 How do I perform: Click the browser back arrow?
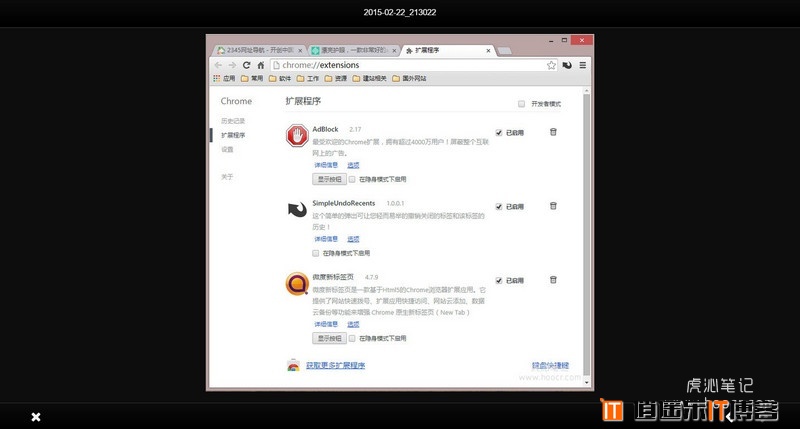click(218, 65)
